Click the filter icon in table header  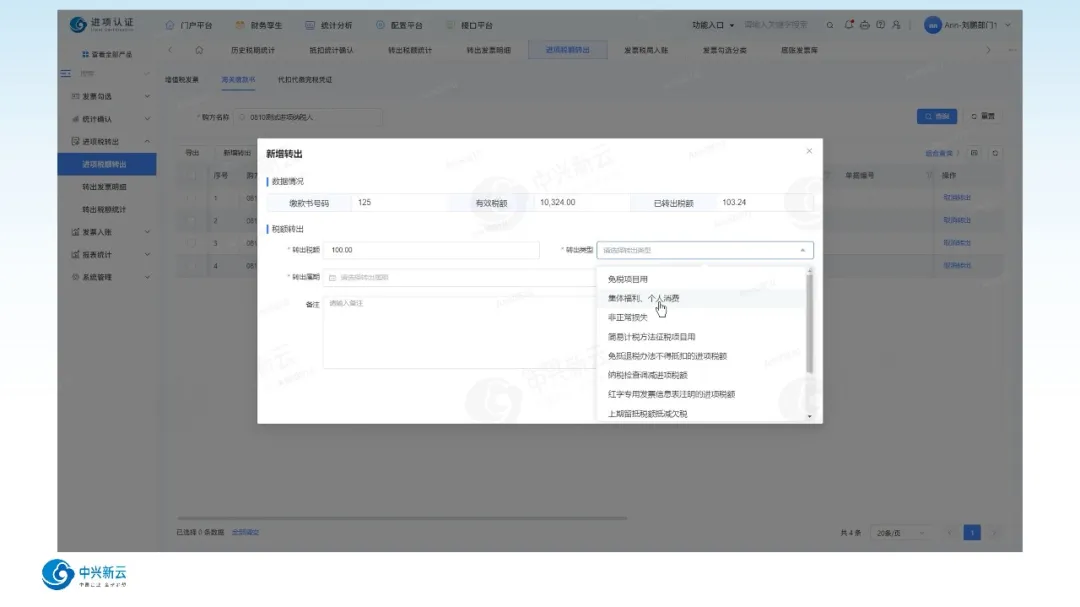pyautogui.click(x=929, y=175)
